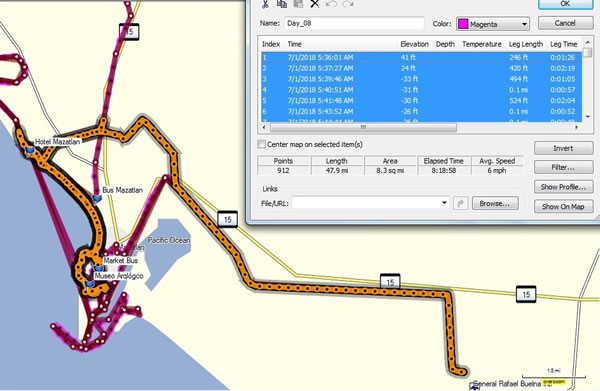Click the link arrow beside File/URL

point(460,203)
